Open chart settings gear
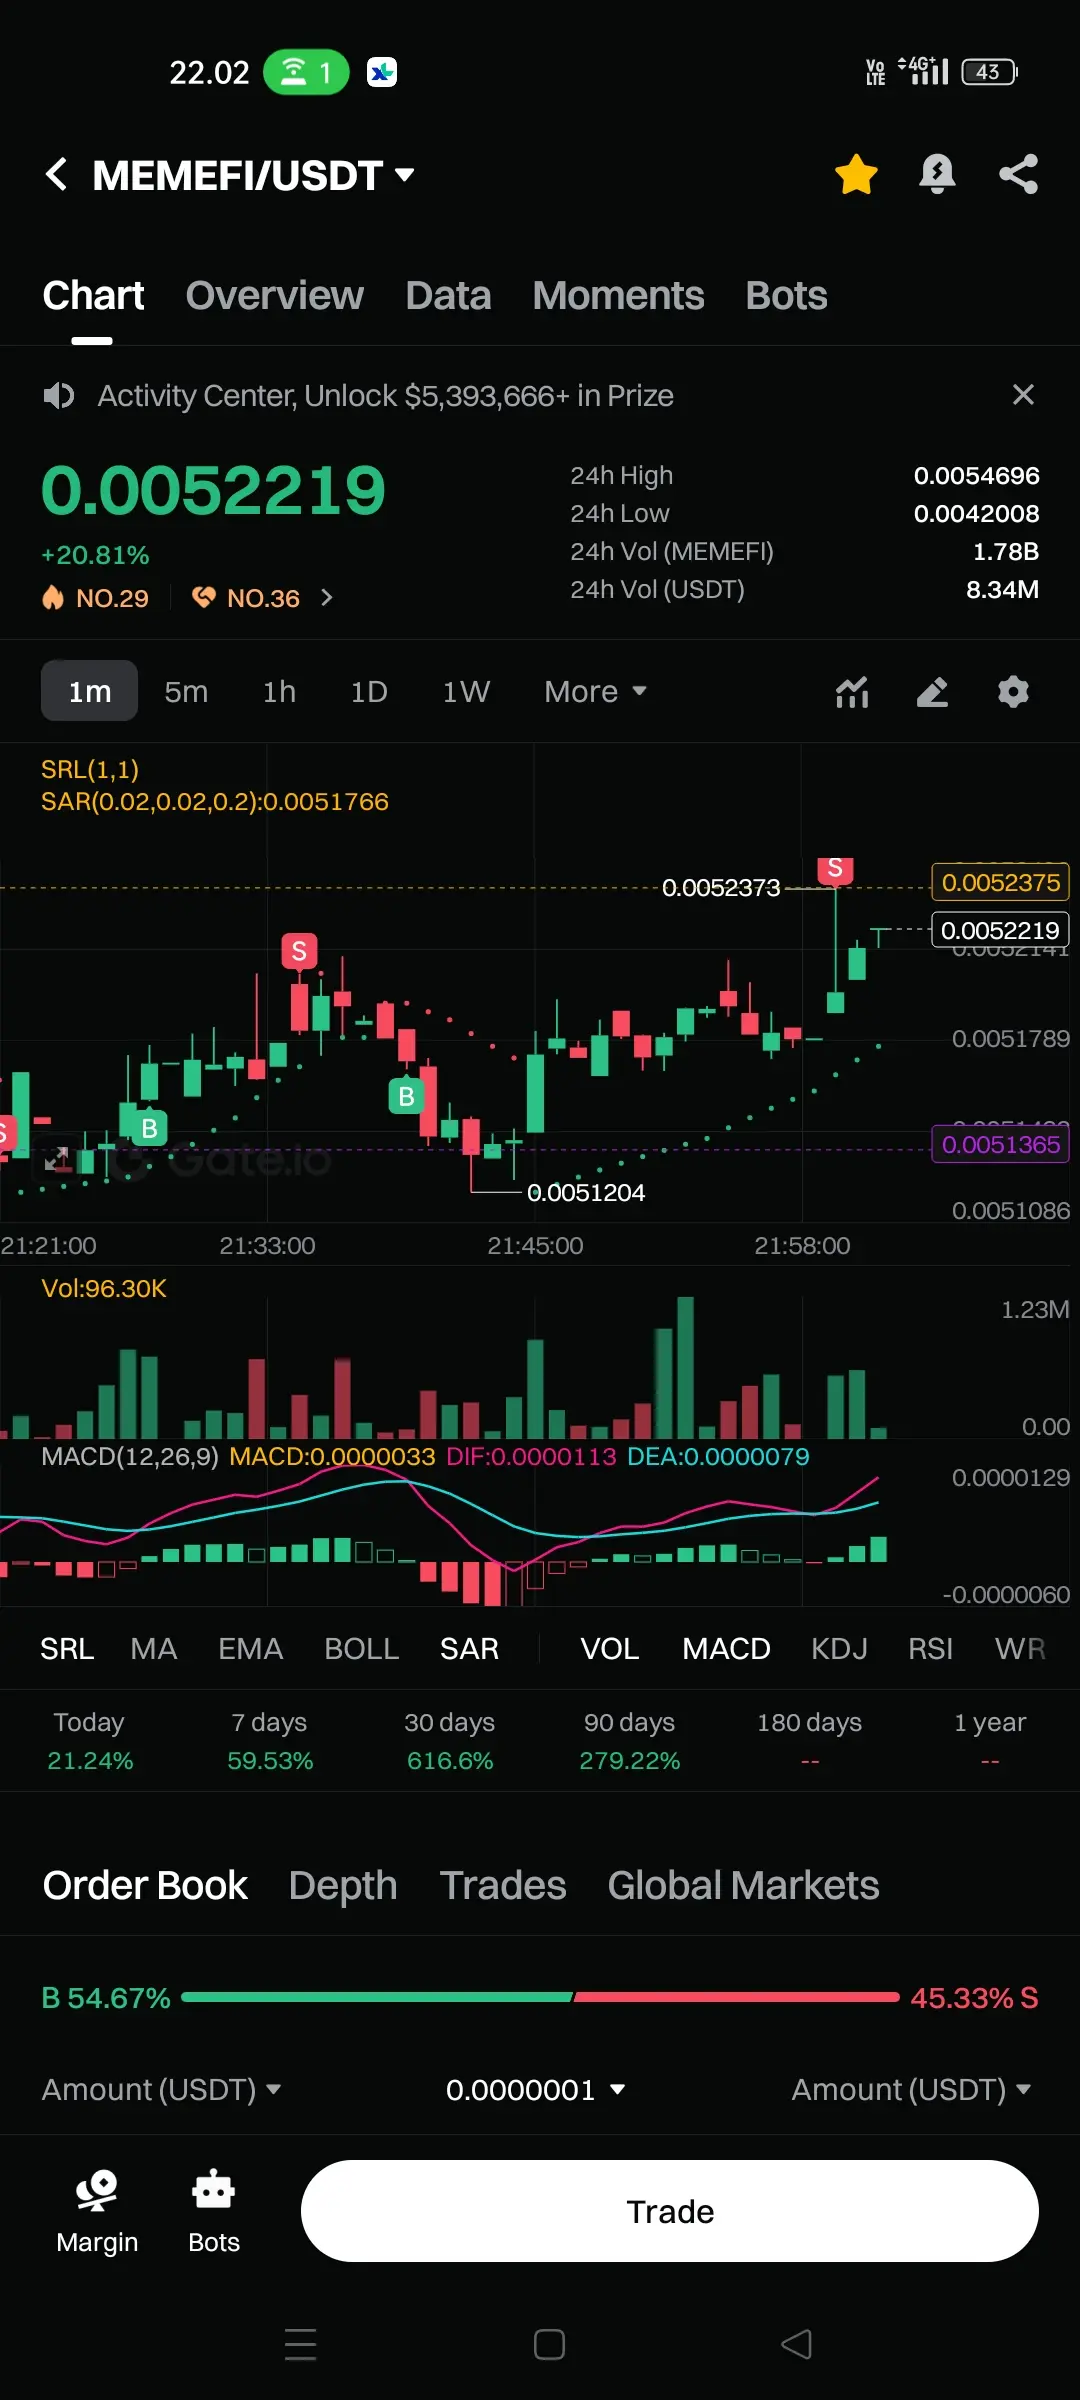Screen dimensions: 1080x2400 point(1013,691)
